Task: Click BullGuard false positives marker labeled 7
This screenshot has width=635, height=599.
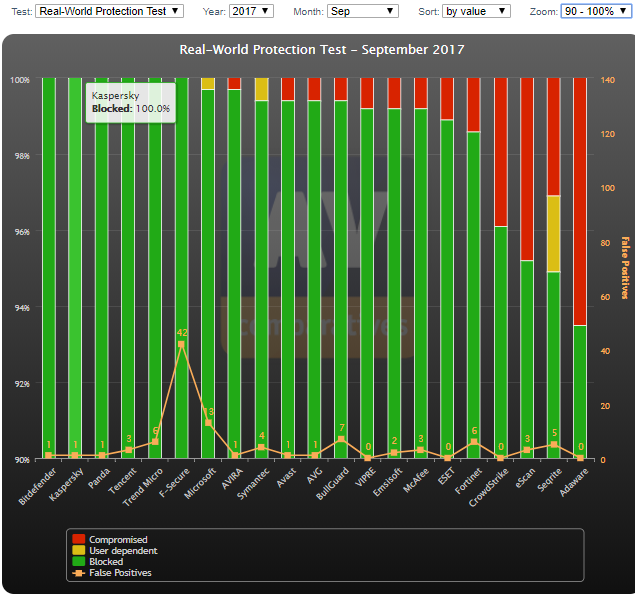Action: pyautogui.click(x=341, y=439)
